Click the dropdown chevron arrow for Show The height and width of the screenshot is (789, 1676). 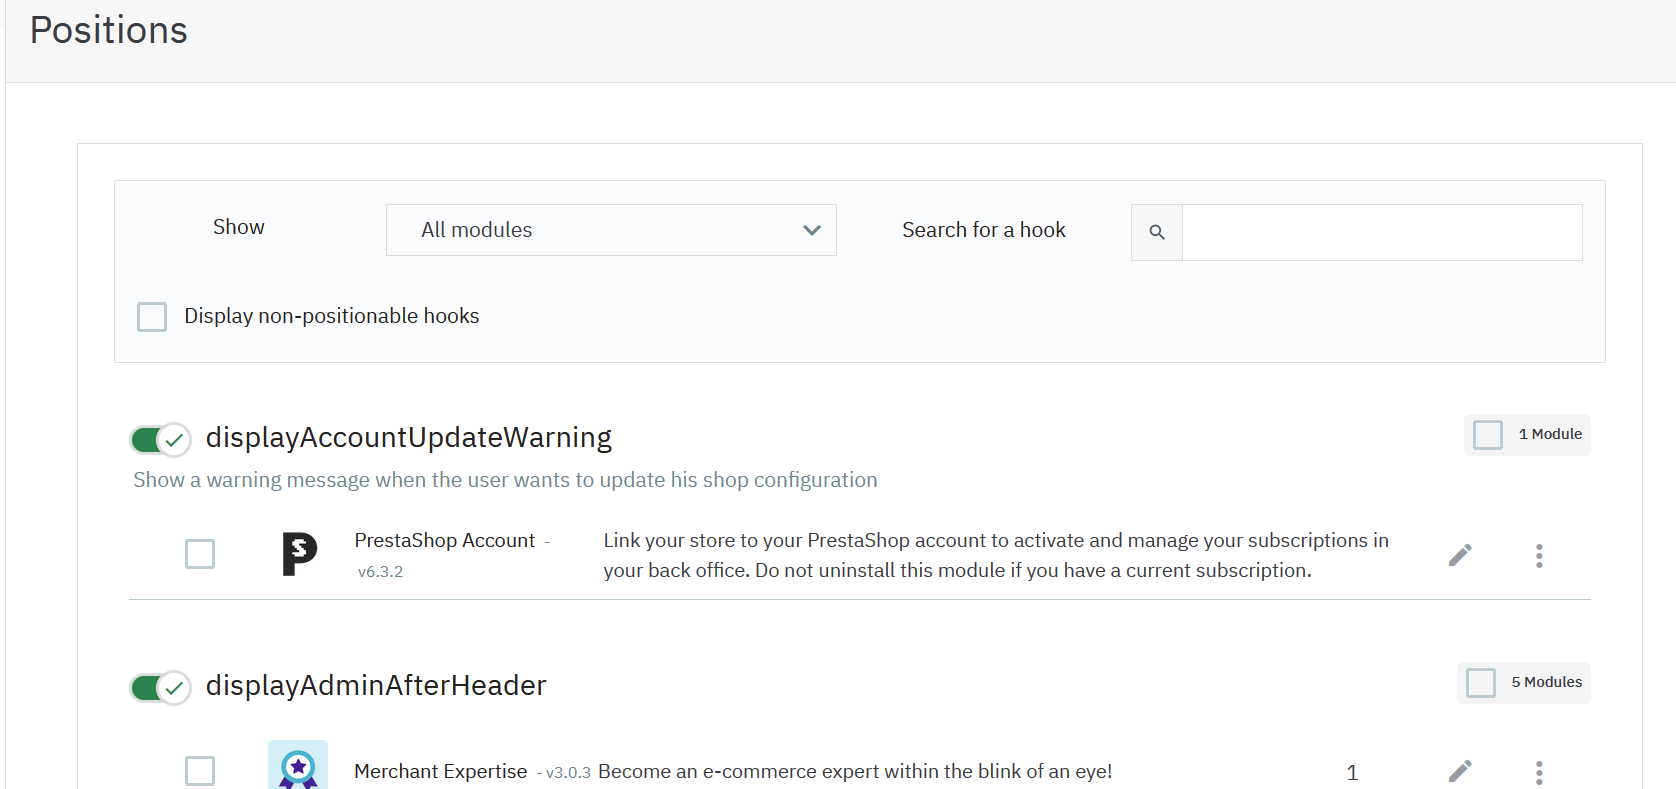811,230
